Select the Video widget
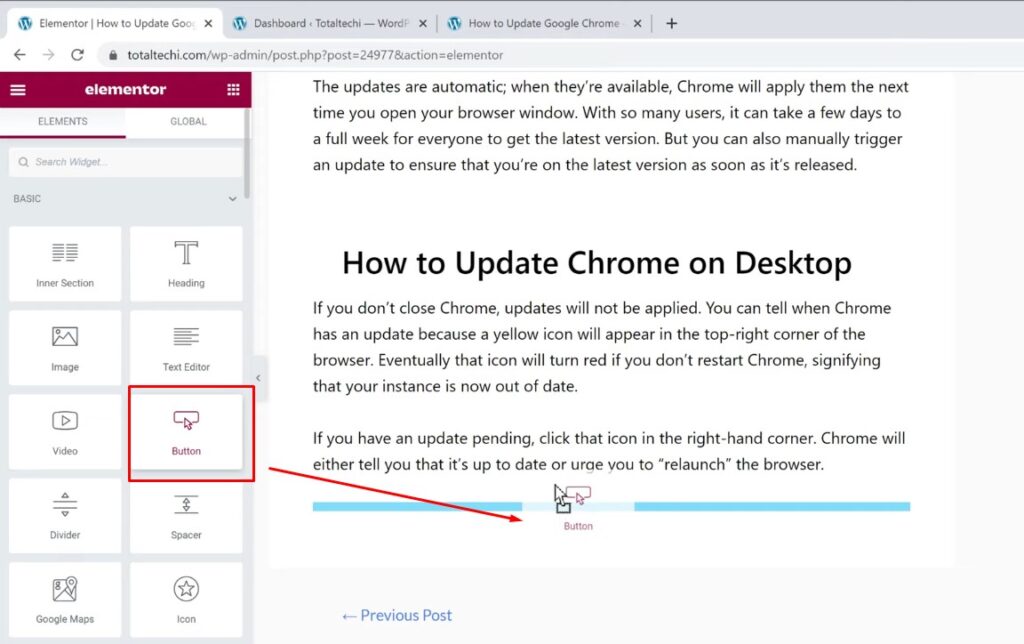 [x=64, y=431]
